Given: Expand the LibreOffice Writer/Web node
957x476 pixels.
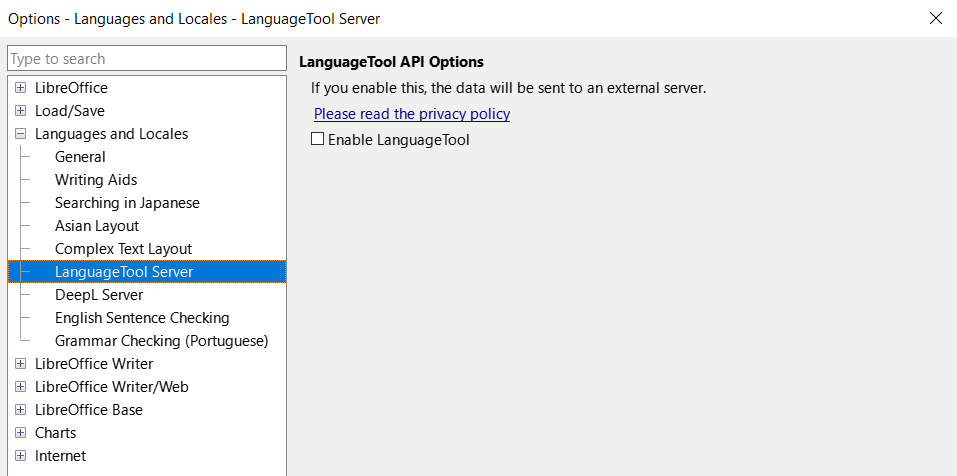Looking at the screenshot, I should [x=21, y=387].
